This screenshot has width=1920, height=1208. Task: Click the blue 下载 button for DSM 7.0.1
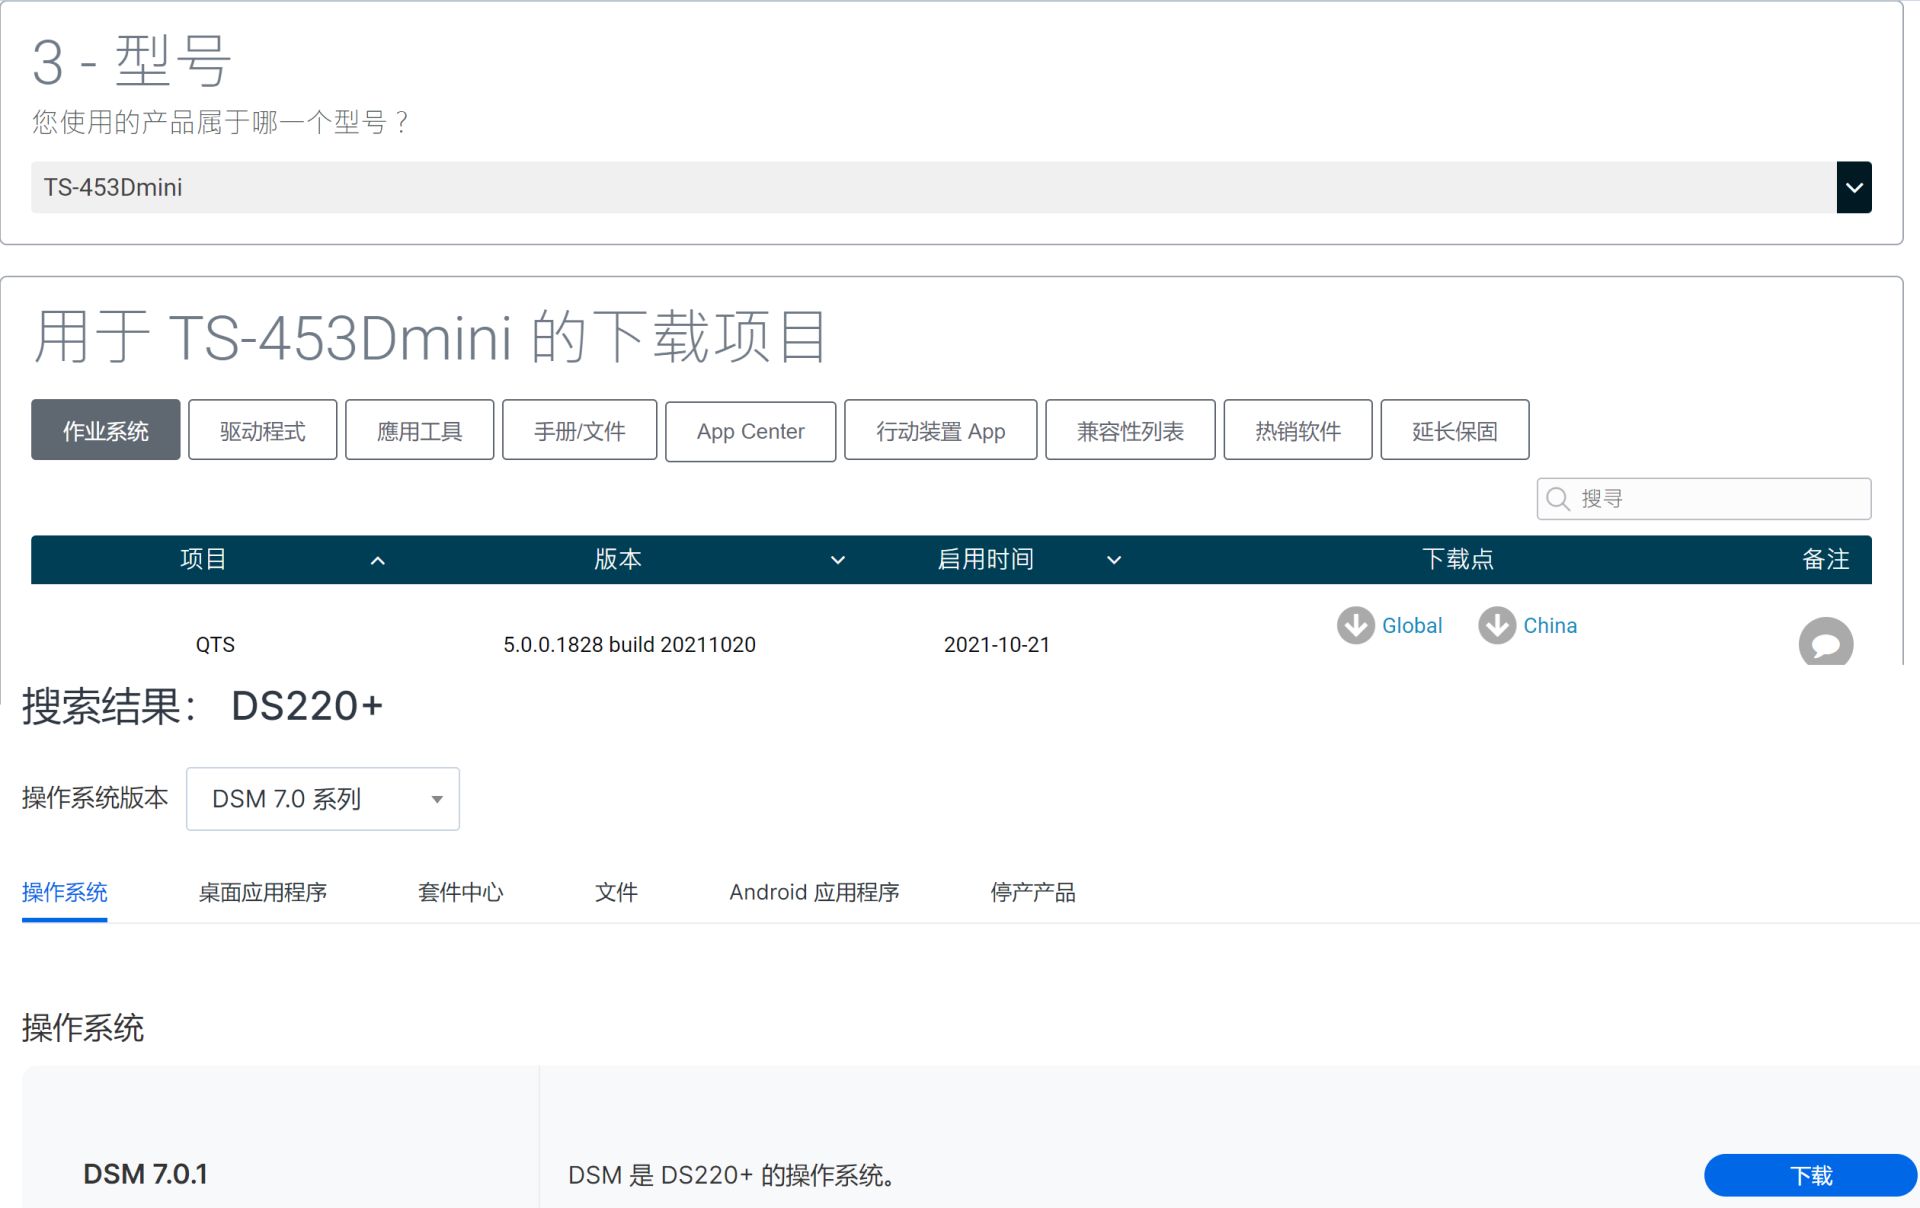(1811, 1175)
